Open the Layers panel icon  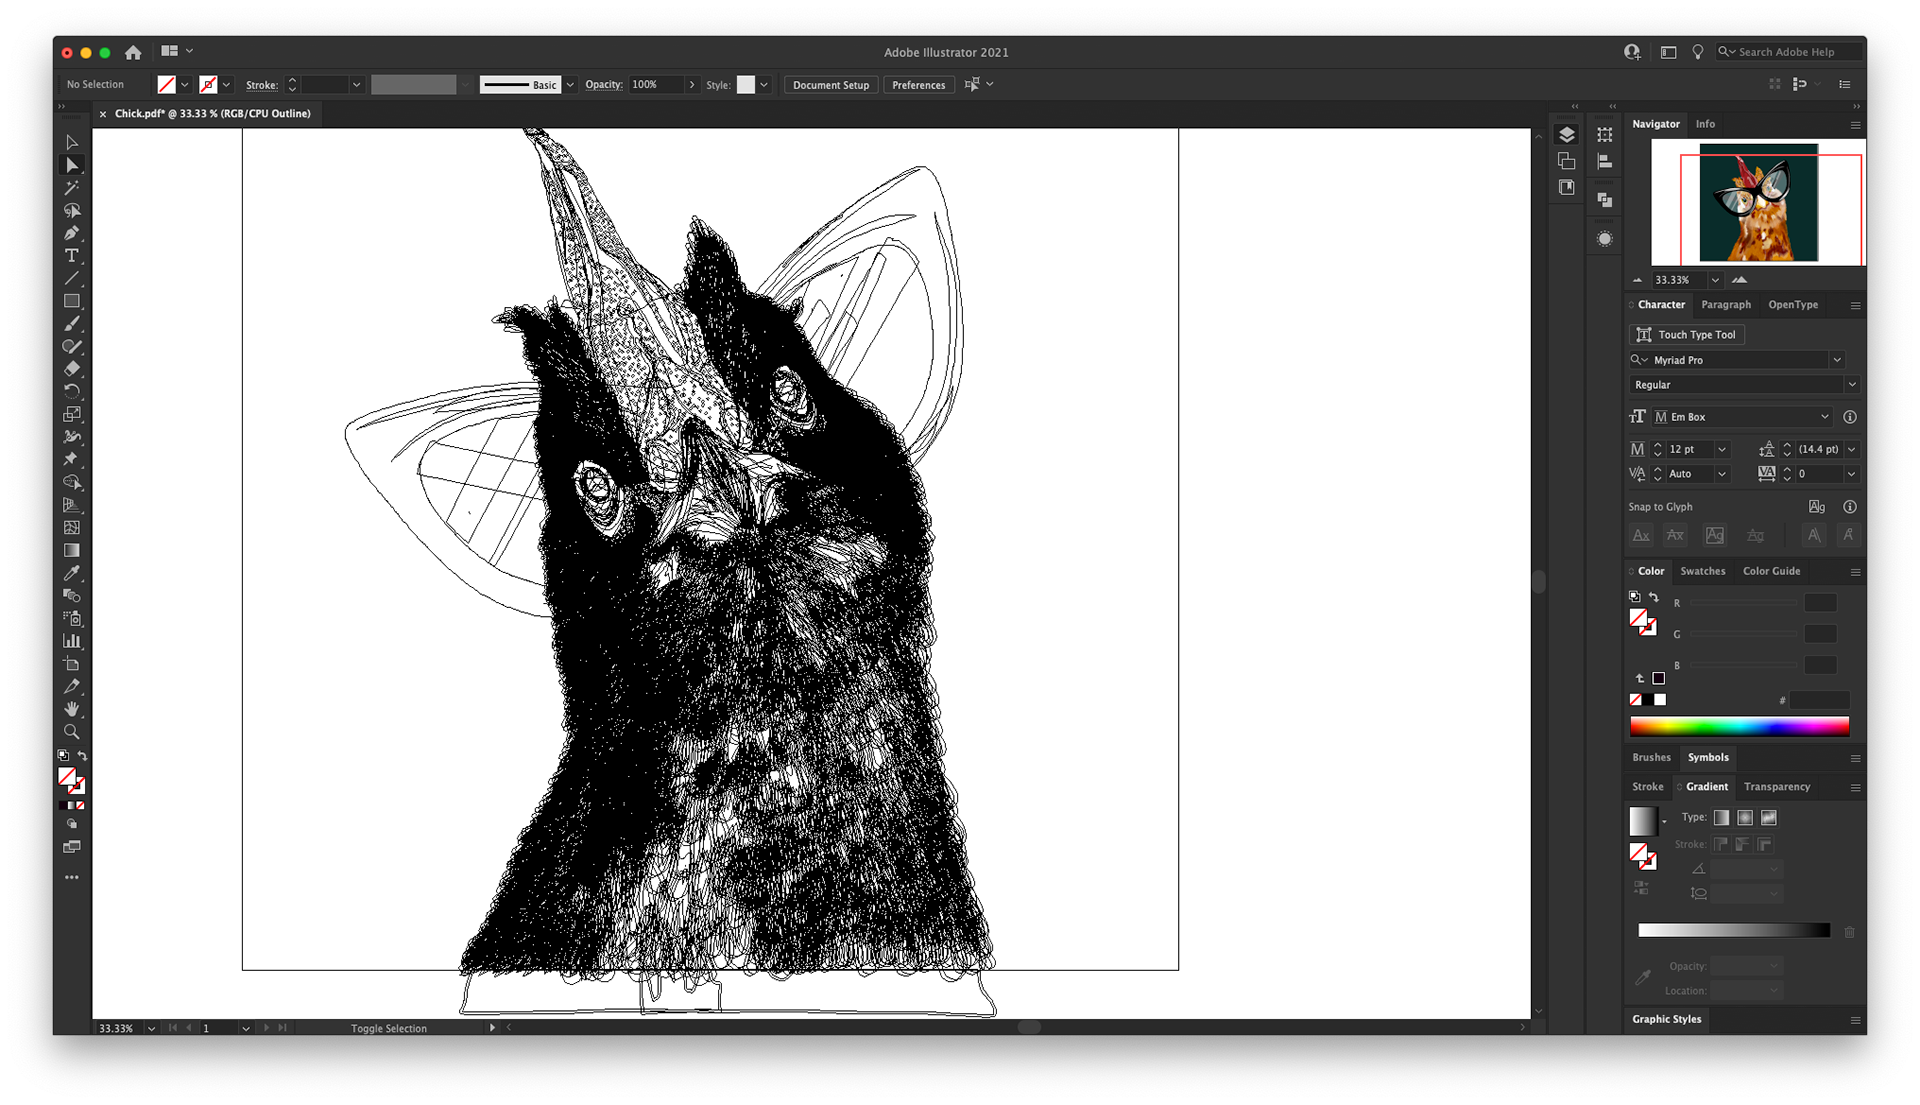click(1567, 135)
